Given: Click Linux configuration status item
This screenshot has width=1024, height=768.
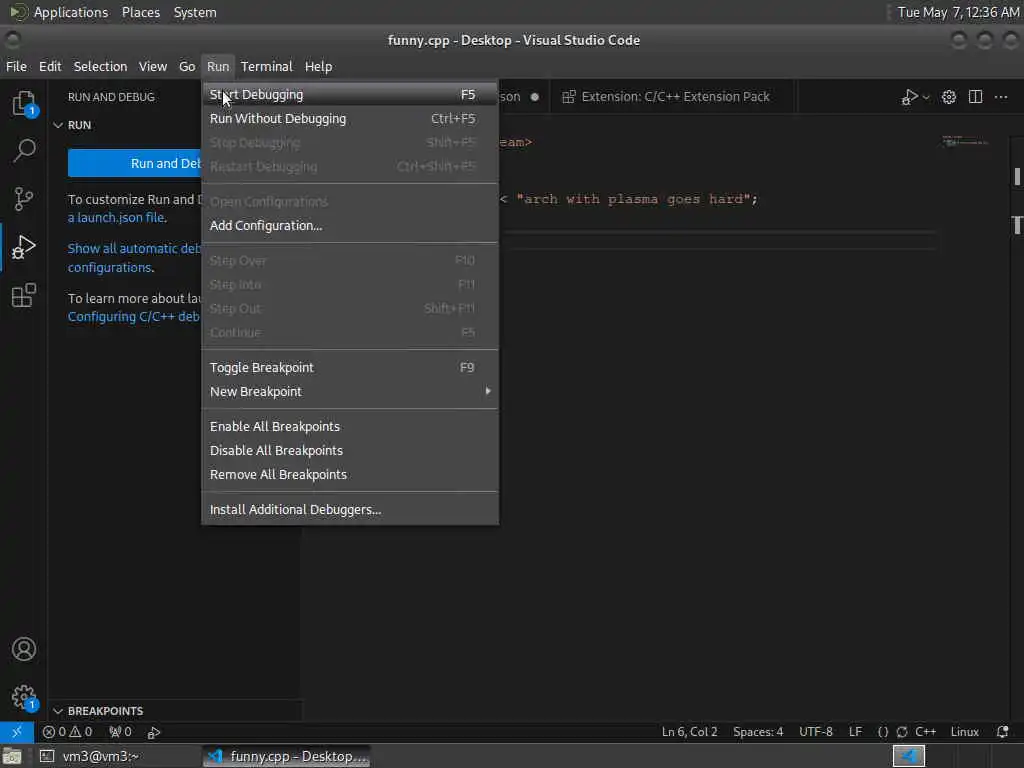Looking at the screenshot, I should (x=964, y=731).
